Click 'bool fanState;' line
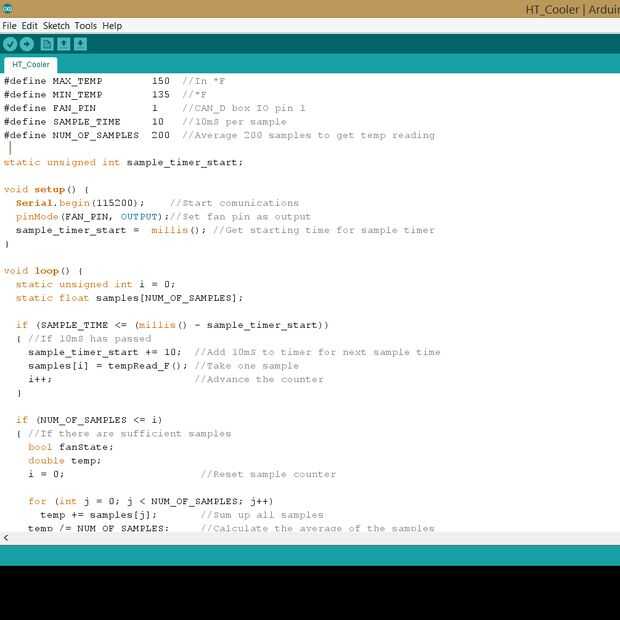Screen dimensions: 620x620 tap(71, 447)
